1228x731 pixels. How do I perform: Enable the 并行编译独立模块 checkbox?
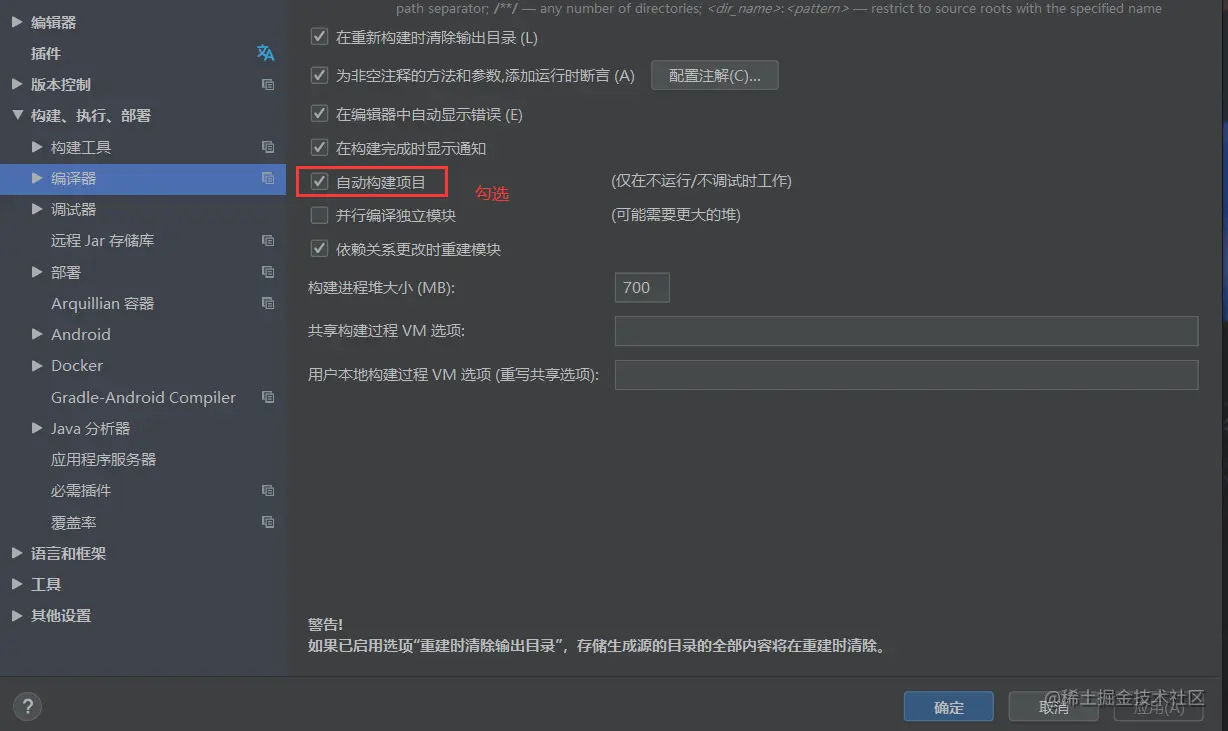tap(320, 215)
